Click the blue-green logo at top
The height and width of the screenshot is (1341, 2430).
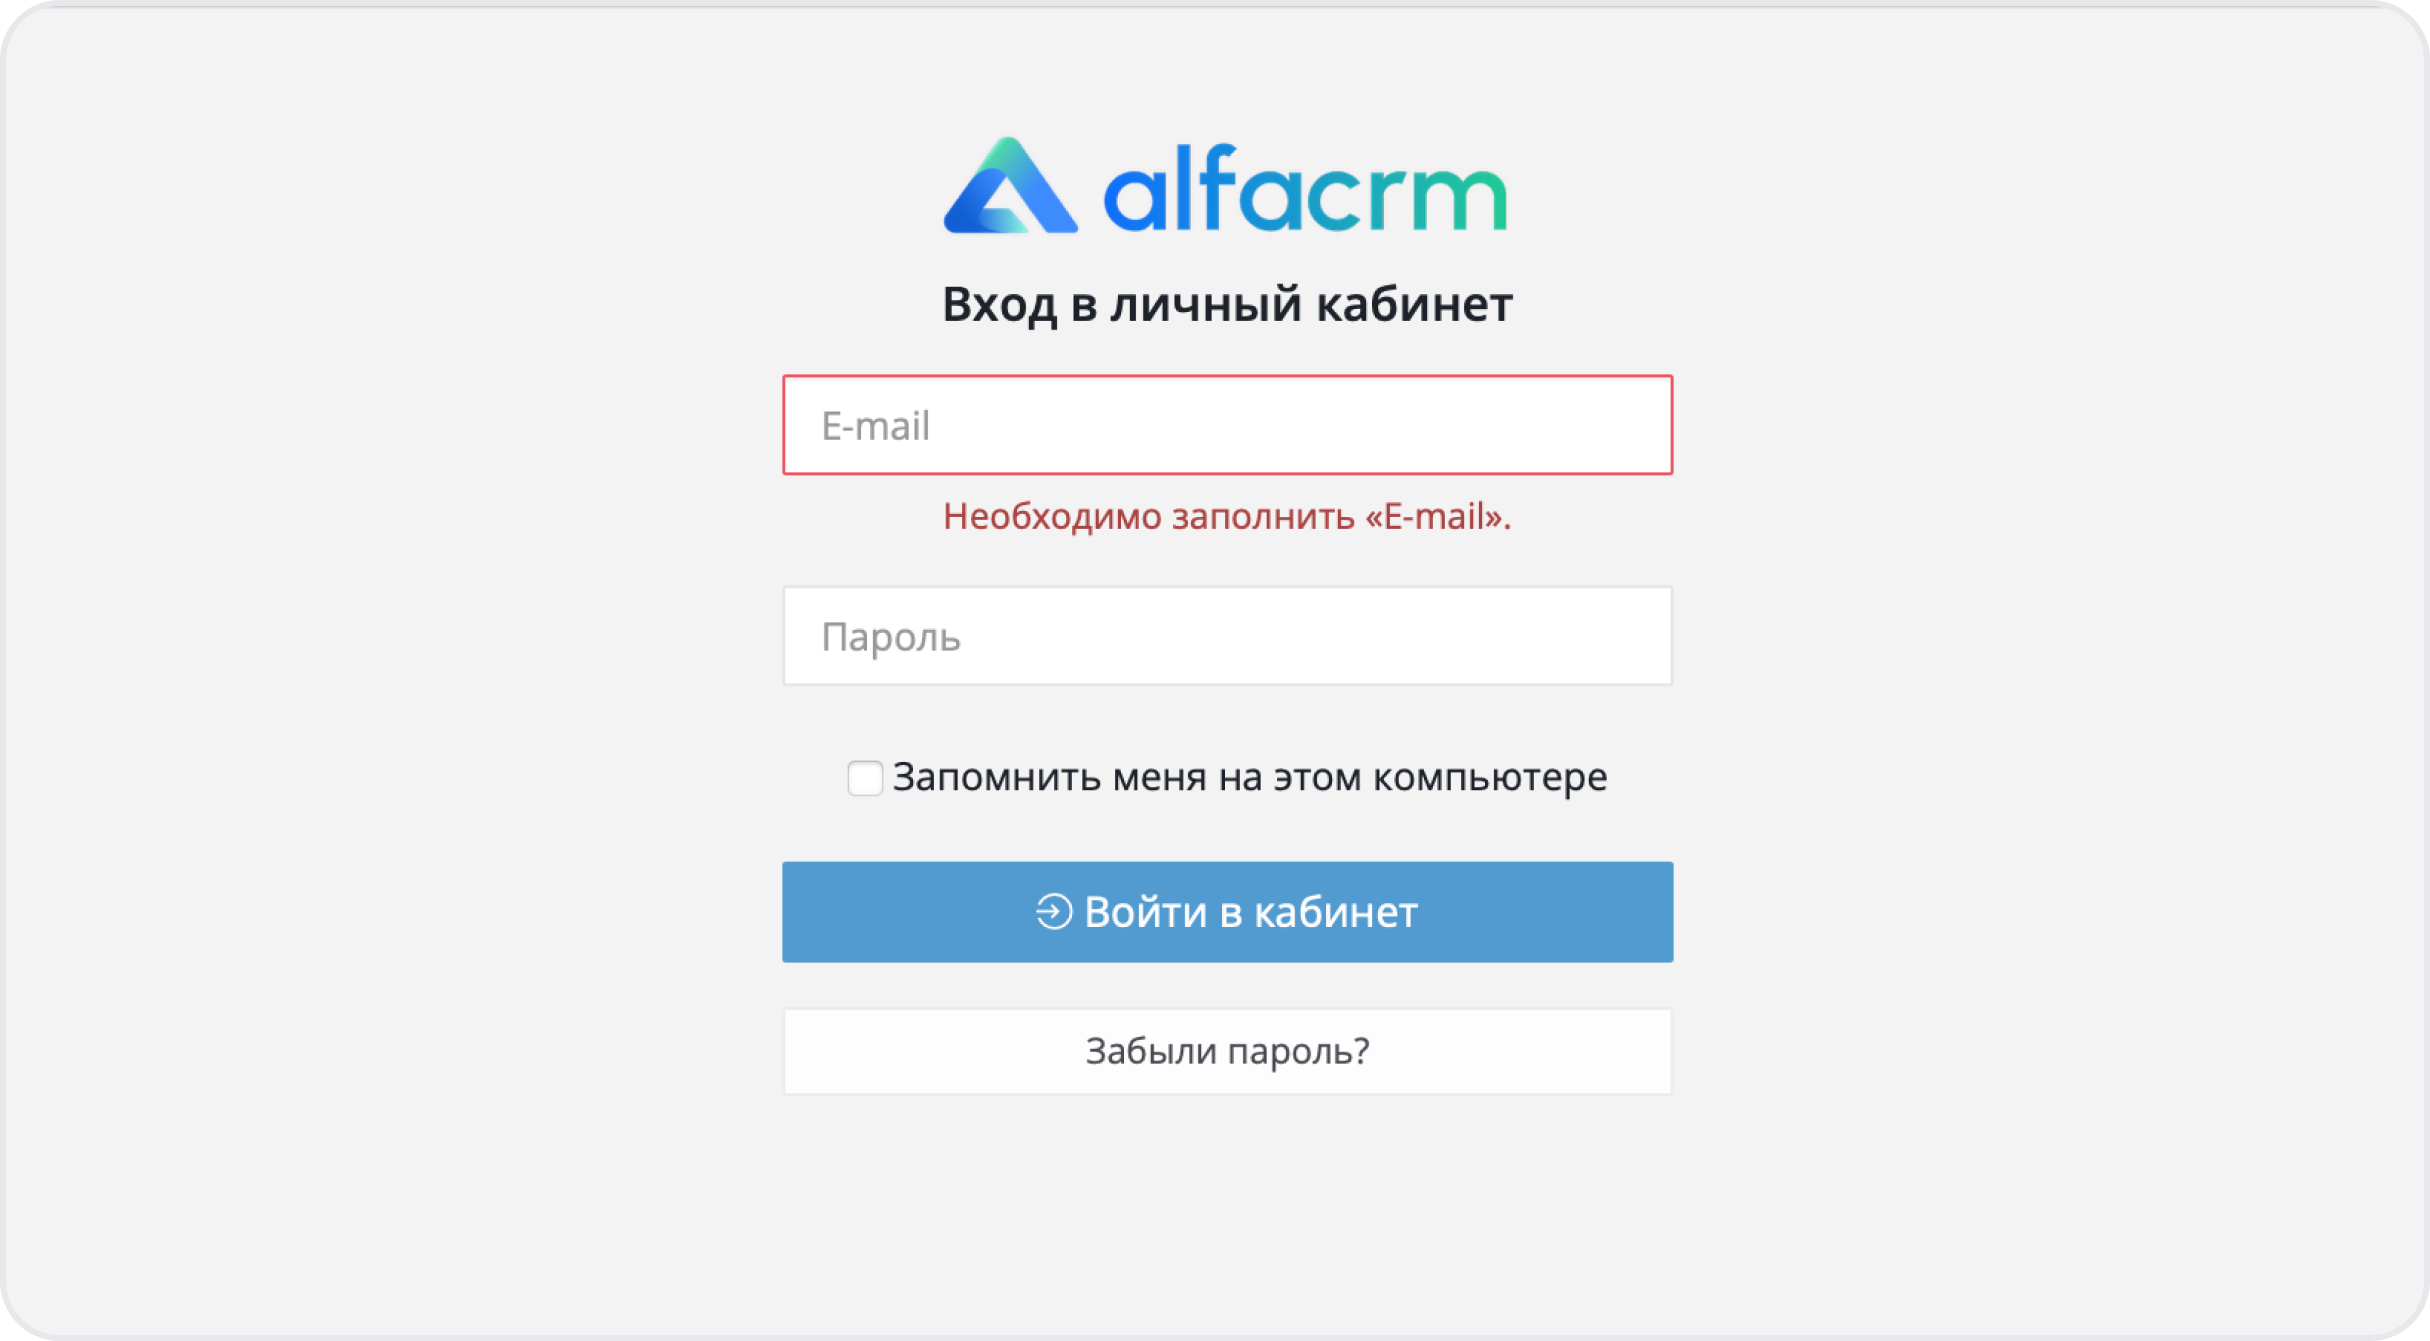[1225, 186]
